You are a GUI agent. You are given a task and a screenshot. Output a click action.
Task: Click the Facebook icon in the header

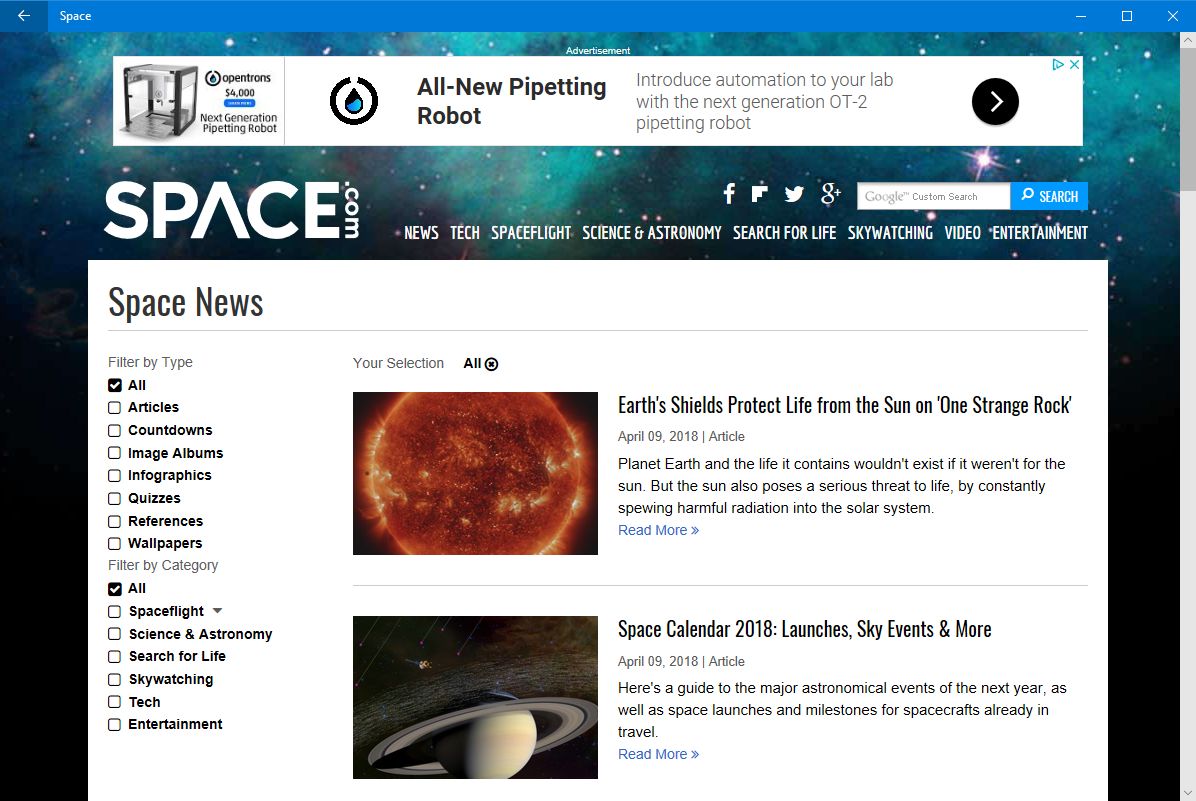tap(728, 193)
